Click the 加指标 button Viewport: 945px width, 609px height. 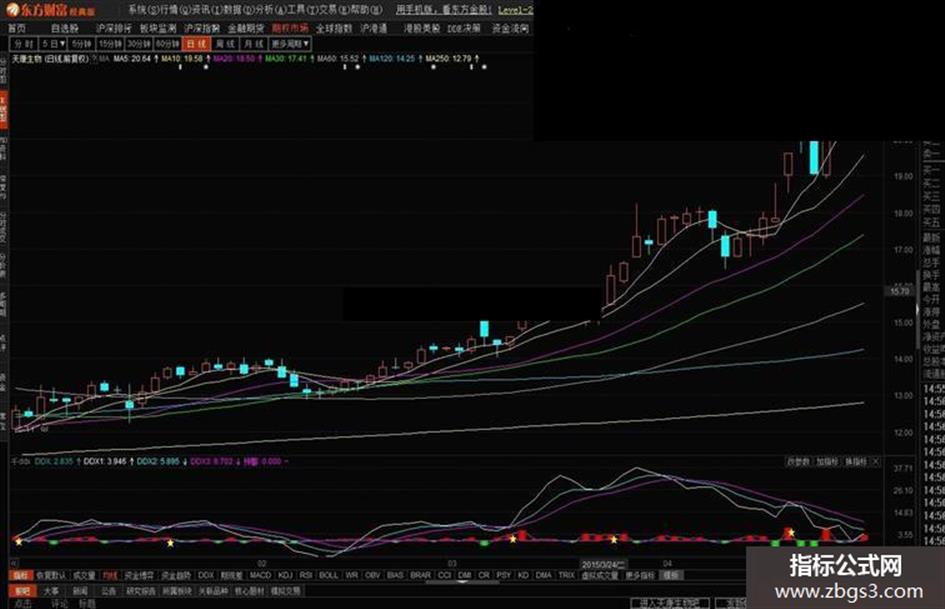(x=827, y=462)
